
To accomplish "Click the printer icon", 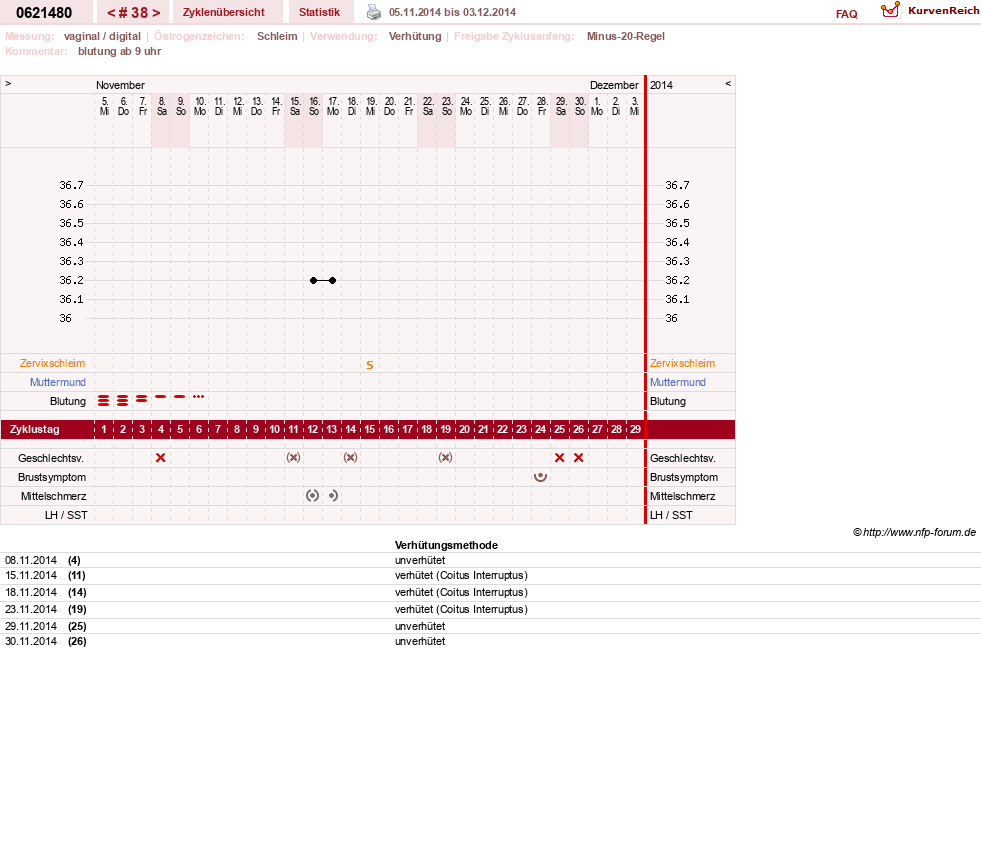I will tap(374, 12).
